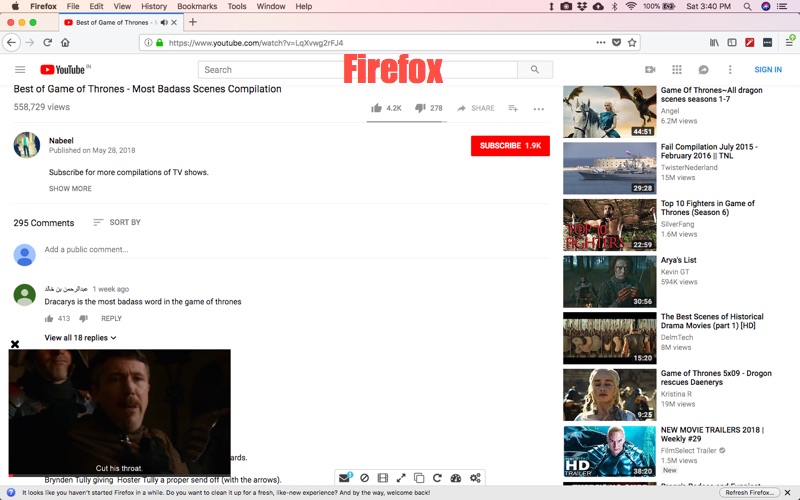The image size is (800, 500).
Task: Close the mini video player with X
Action: tap(15, 344)
